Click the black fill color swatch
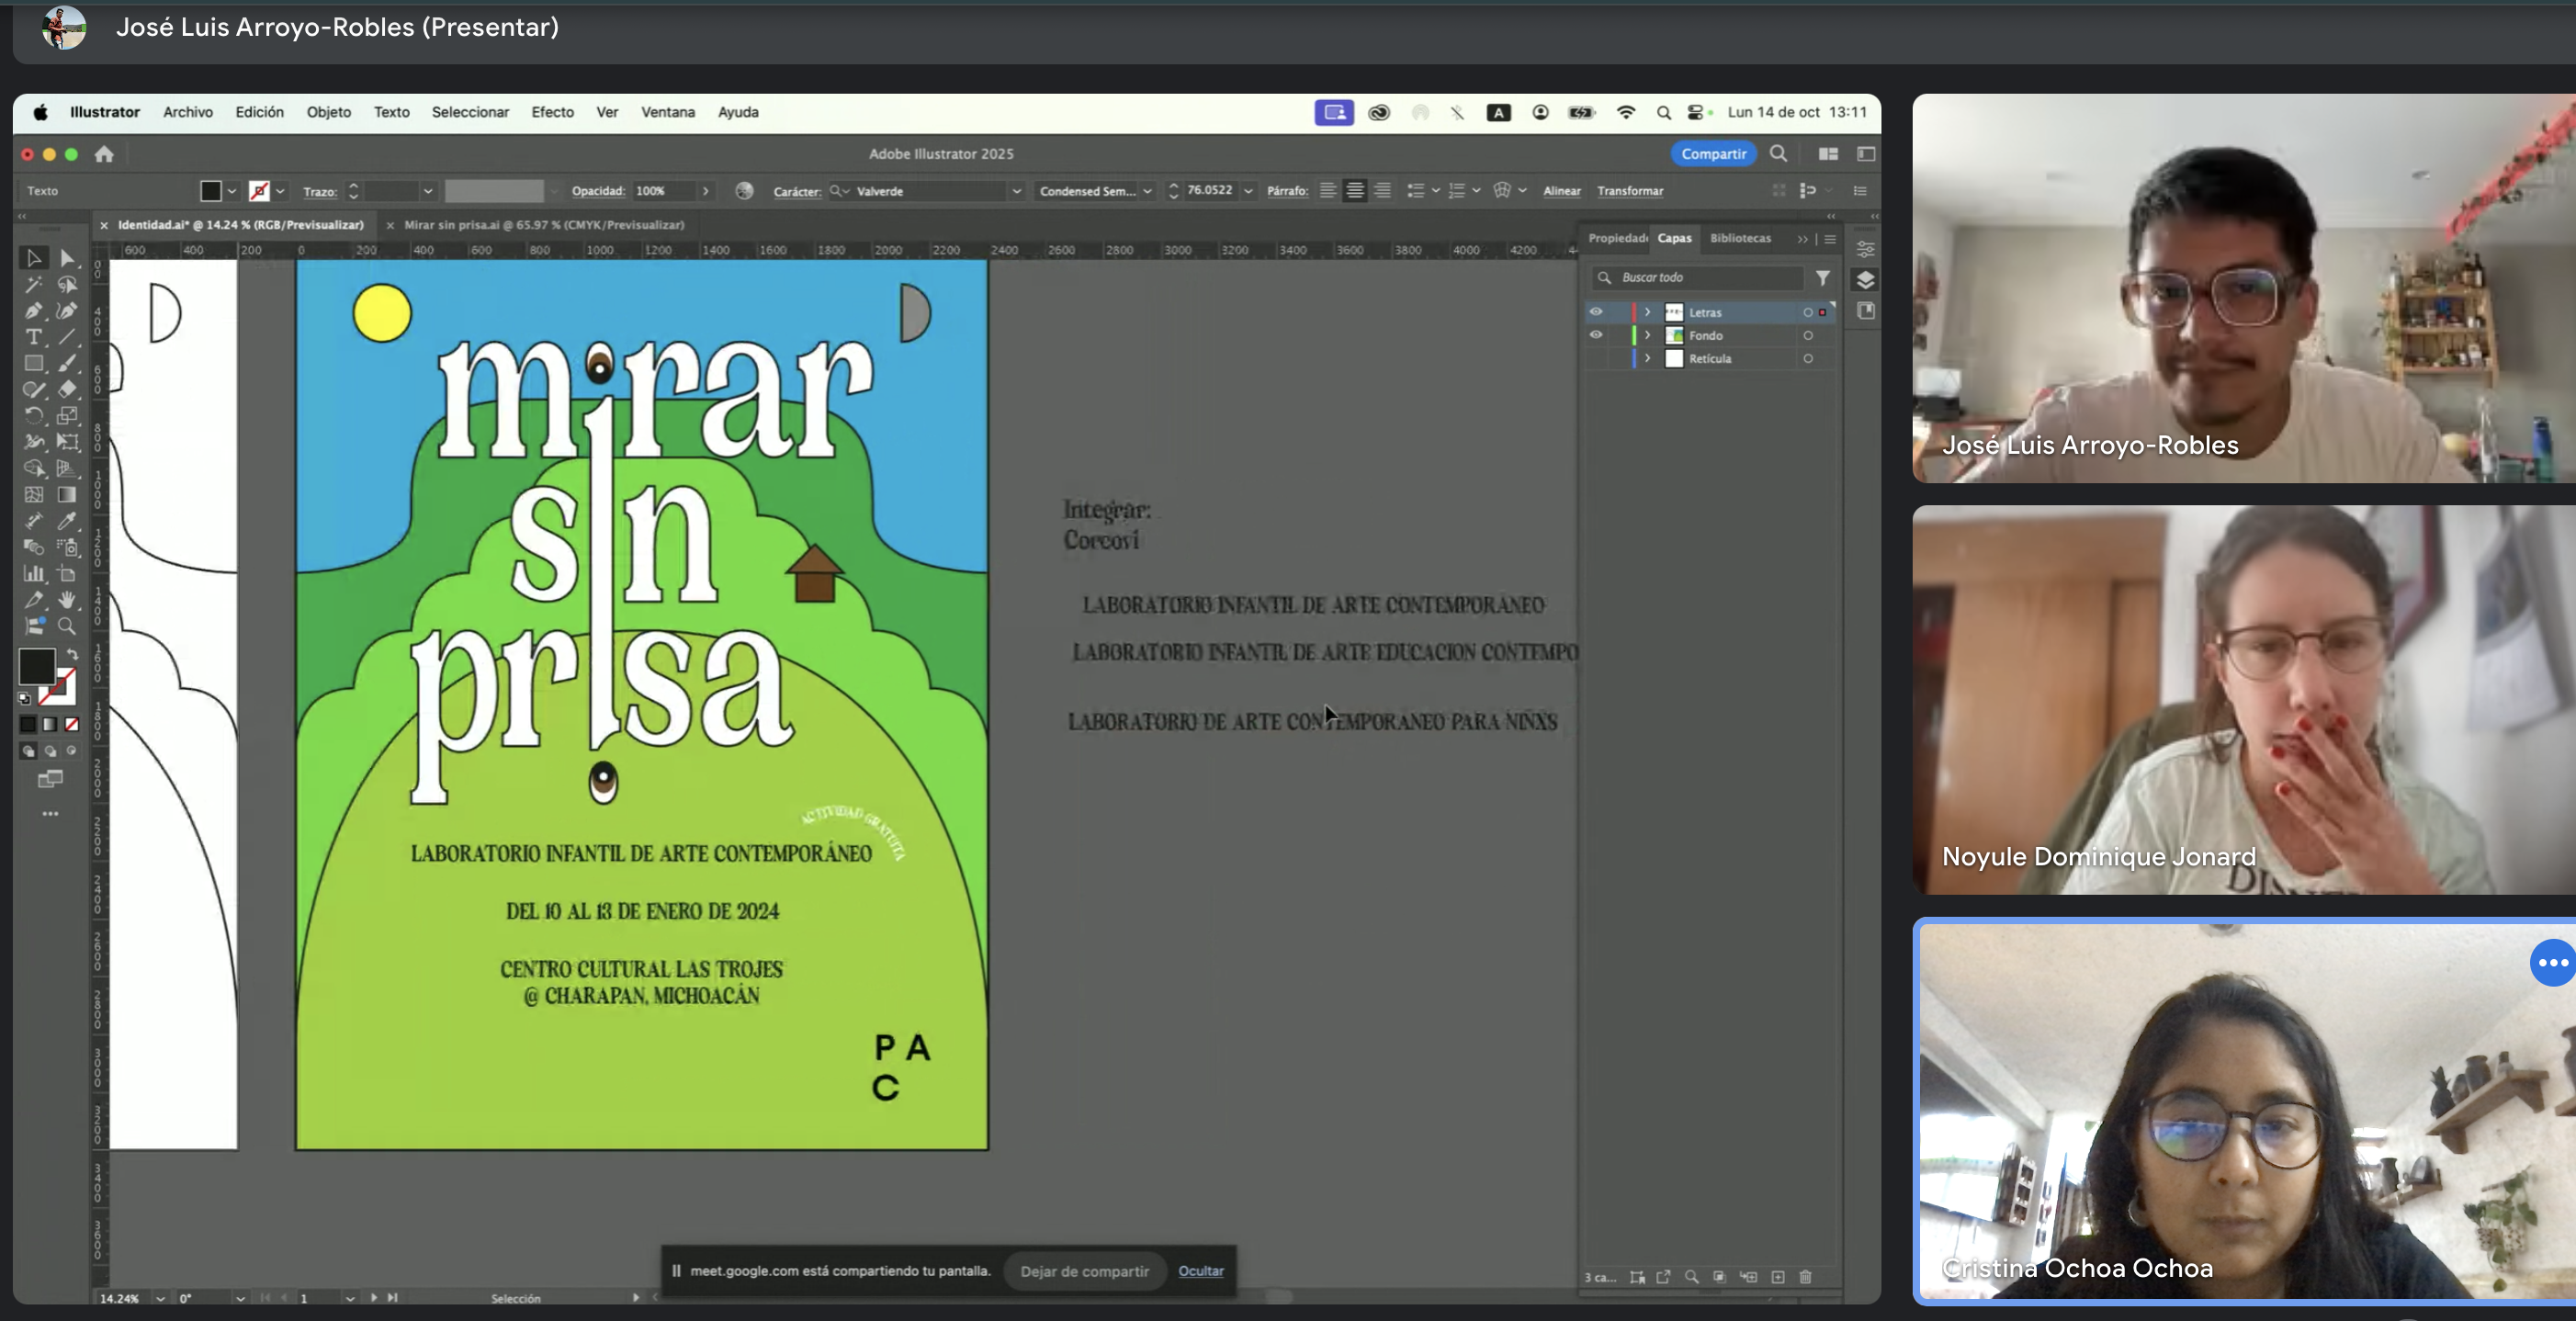 pyautogui.click(x=36, y=666)
